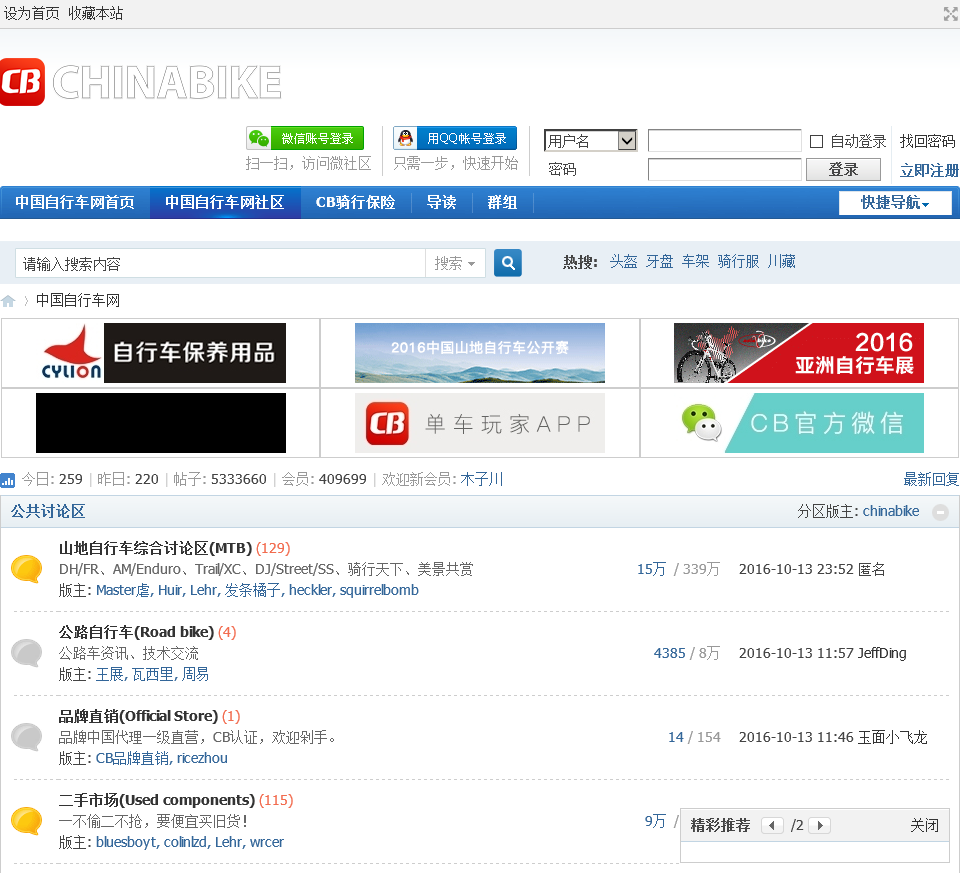Click the WeChat login icon
The image size is (960, 873).
tap(259, 138)
